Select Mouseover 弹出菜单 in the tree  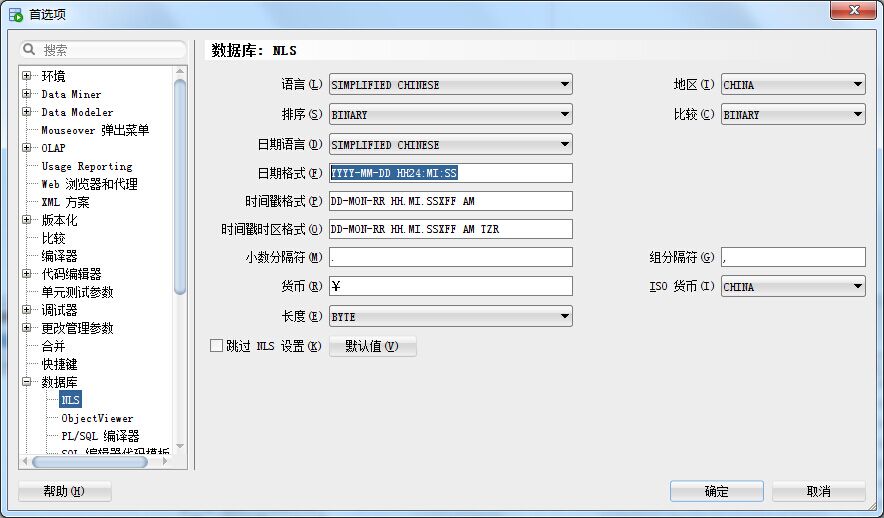pos(95,130)
